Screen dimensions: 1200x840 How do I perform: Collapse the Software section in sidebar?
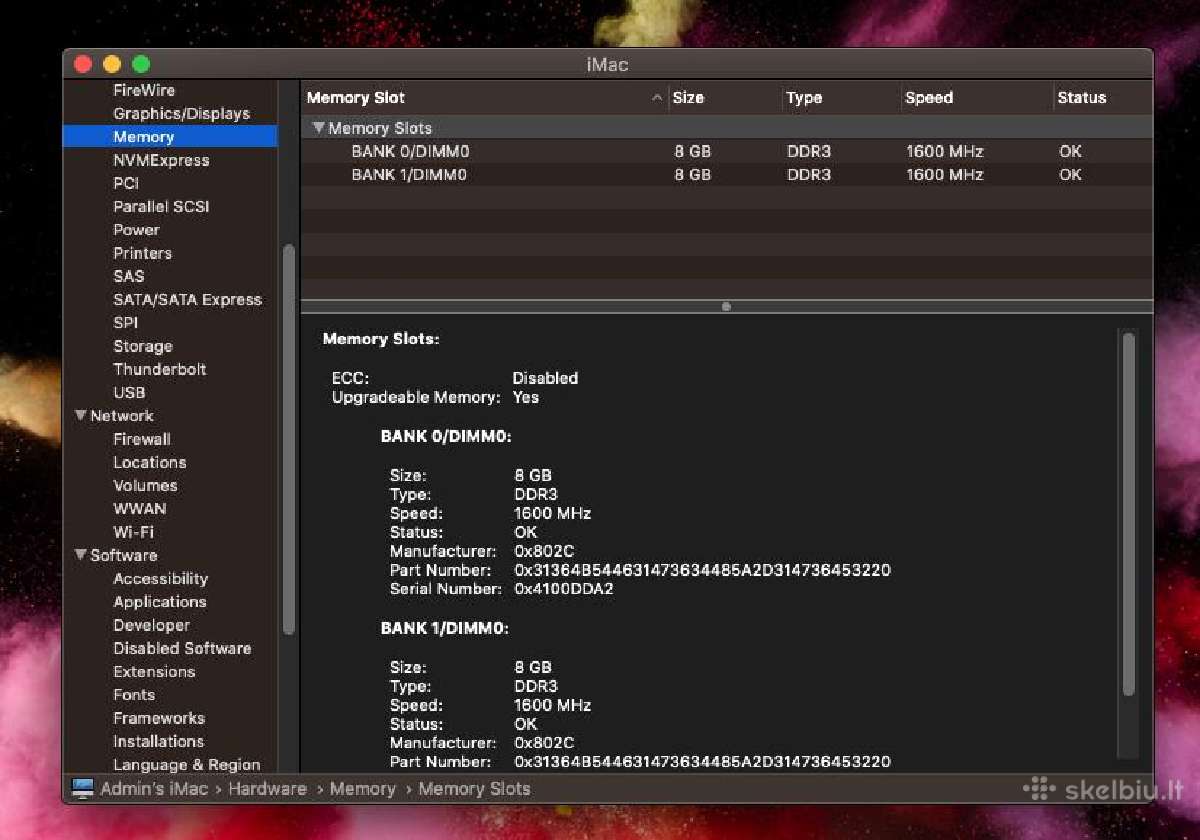(x=80, y=555)
